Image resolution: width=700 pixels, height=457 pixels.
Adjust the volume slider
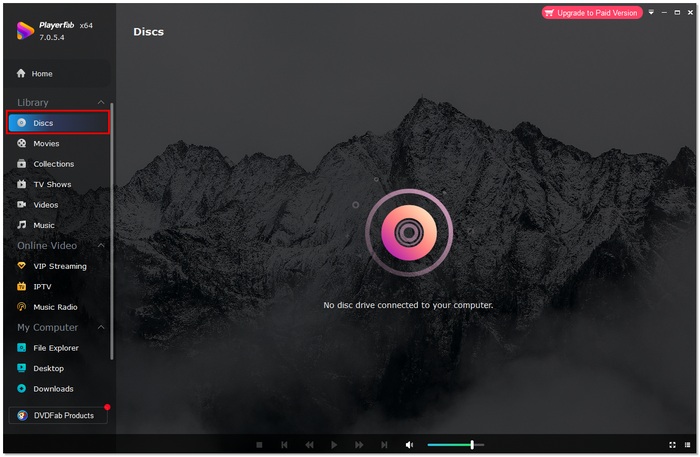[471, 445]
